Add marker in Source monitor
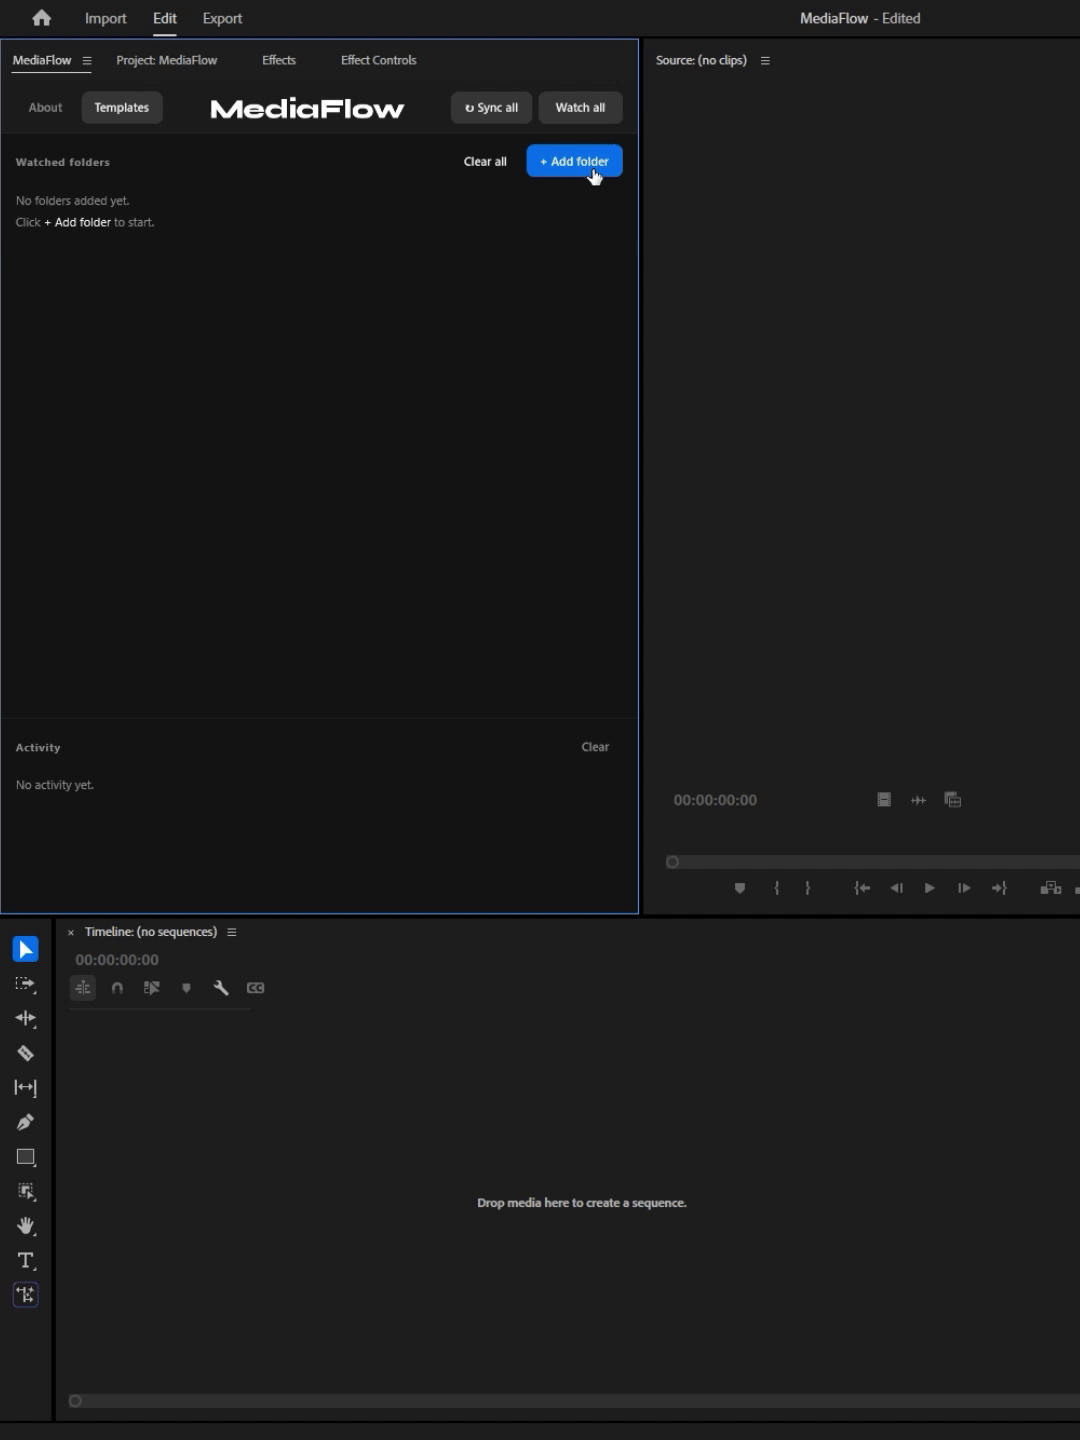The height and width of the screenshot is (1440, 1080). (740, 888)
